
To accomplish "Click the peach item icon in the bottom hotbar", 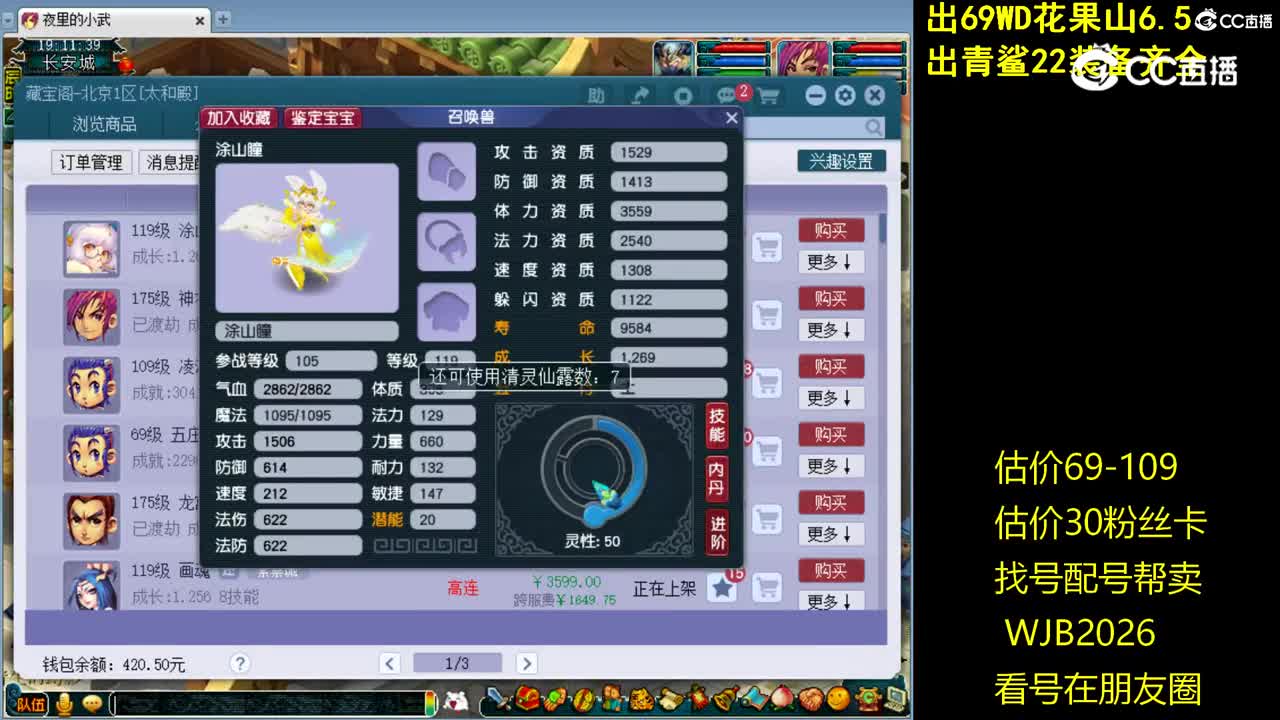I will coord(781,700).
